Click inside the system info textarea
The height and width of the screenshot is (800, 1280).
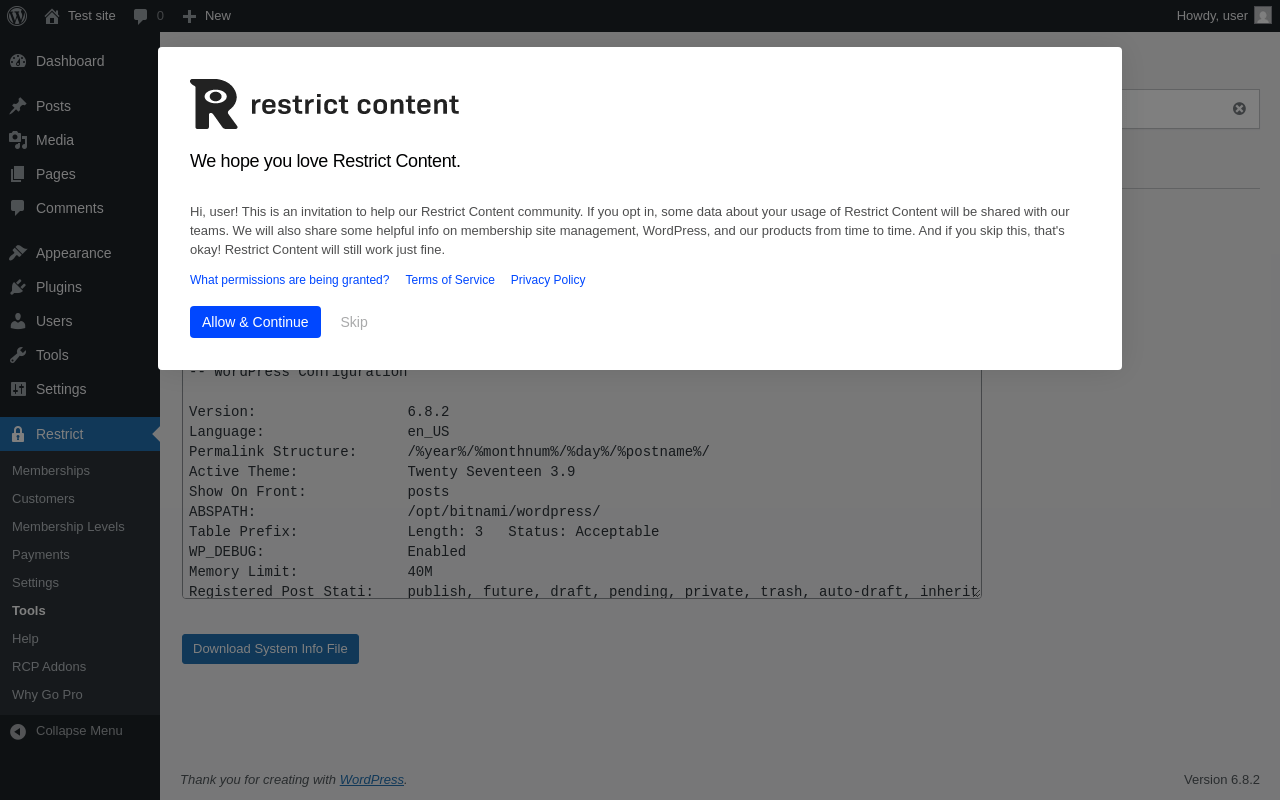coord(582,484)
